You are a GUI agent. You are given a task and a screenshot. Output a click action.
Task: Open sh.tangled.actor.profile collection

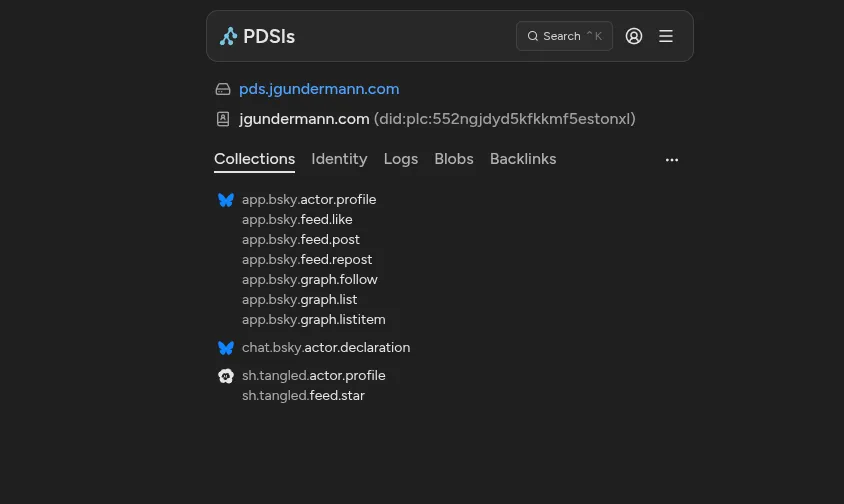point(314,375)
